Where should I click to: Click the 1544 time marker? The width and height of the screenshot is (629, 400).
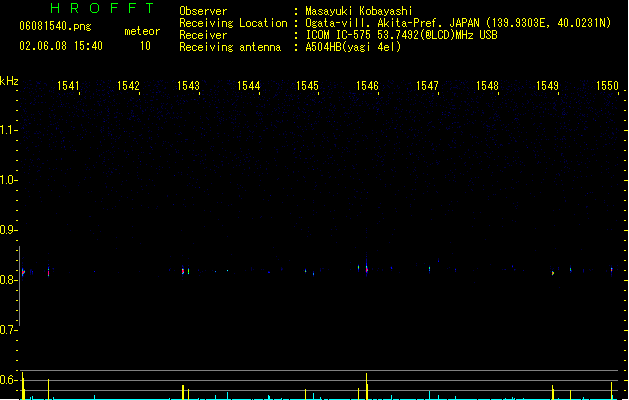pos(248,86)
